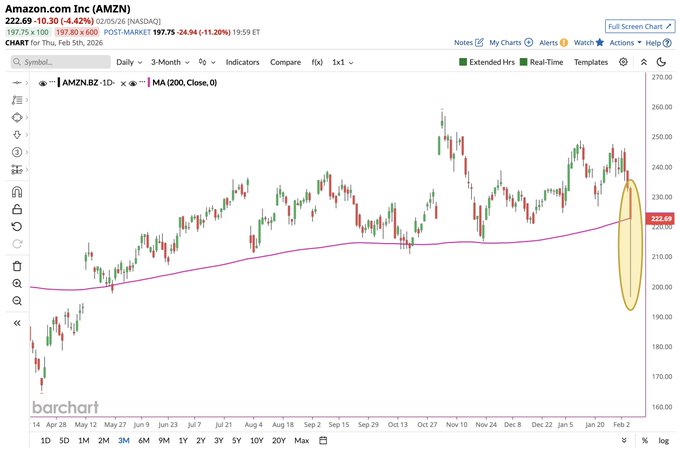Click the double up-arrow collapse icon
680x453 pixels.
pos(644,62)
